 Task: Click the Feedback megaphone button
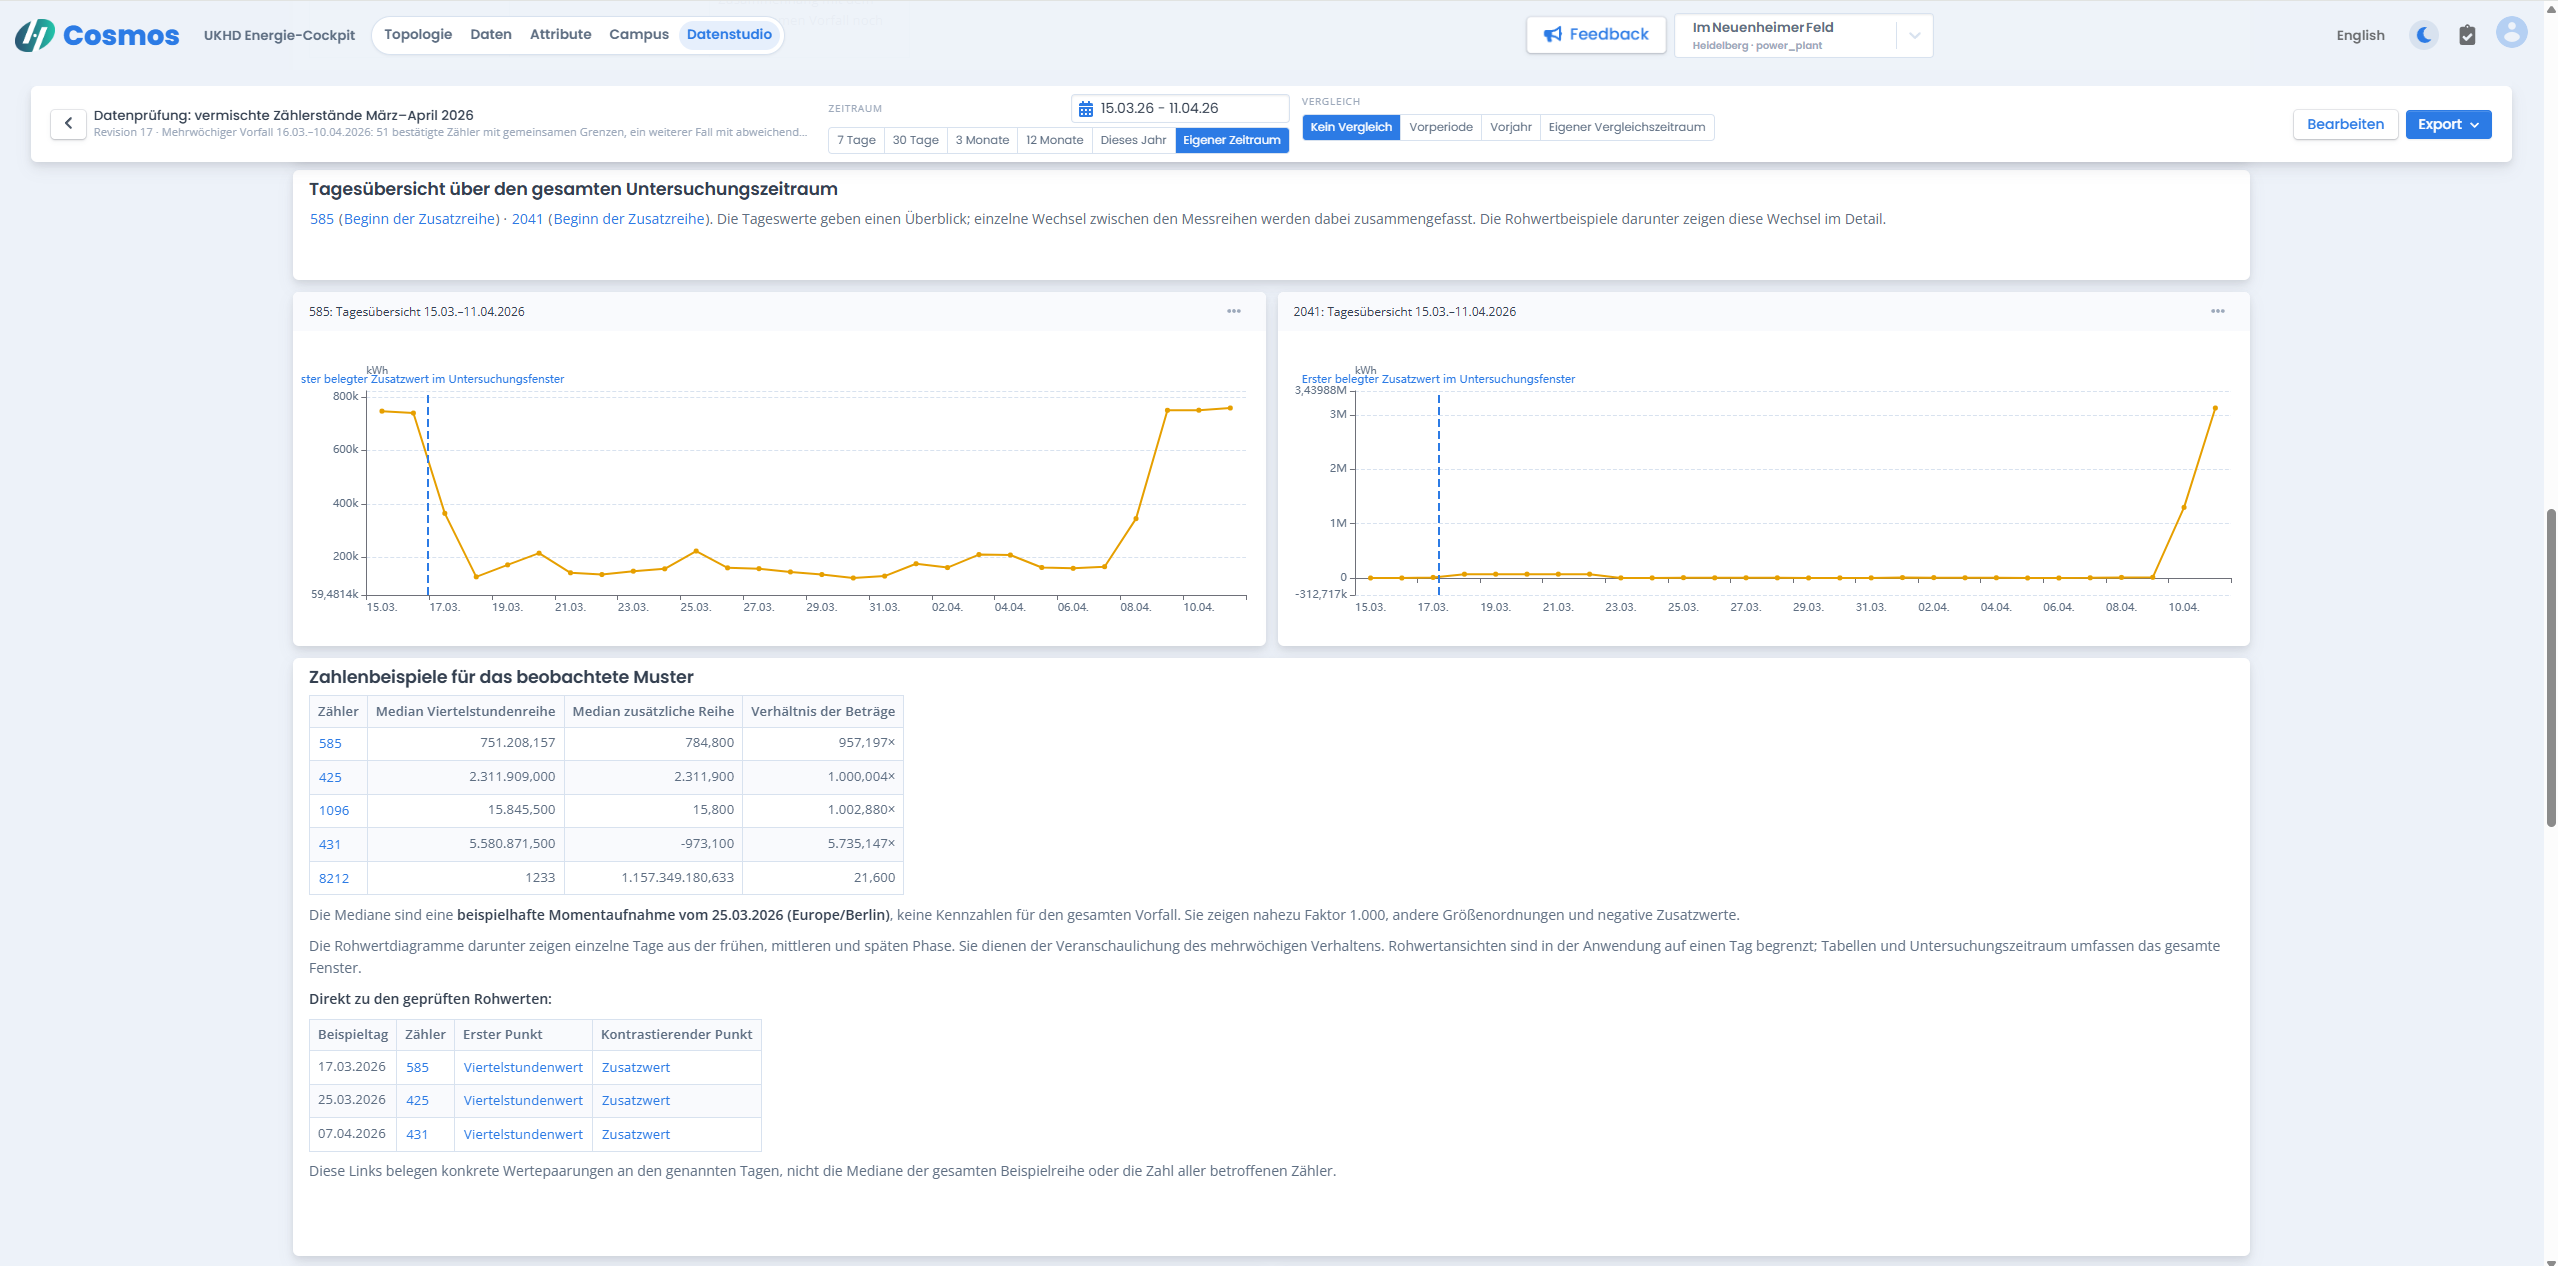click(x=1596, y=34)
